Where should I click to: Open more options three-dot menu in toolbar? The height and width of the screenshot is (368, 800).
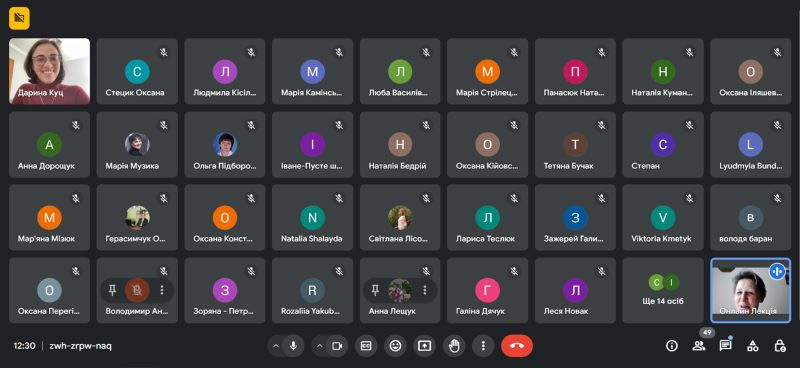point(483,346)
